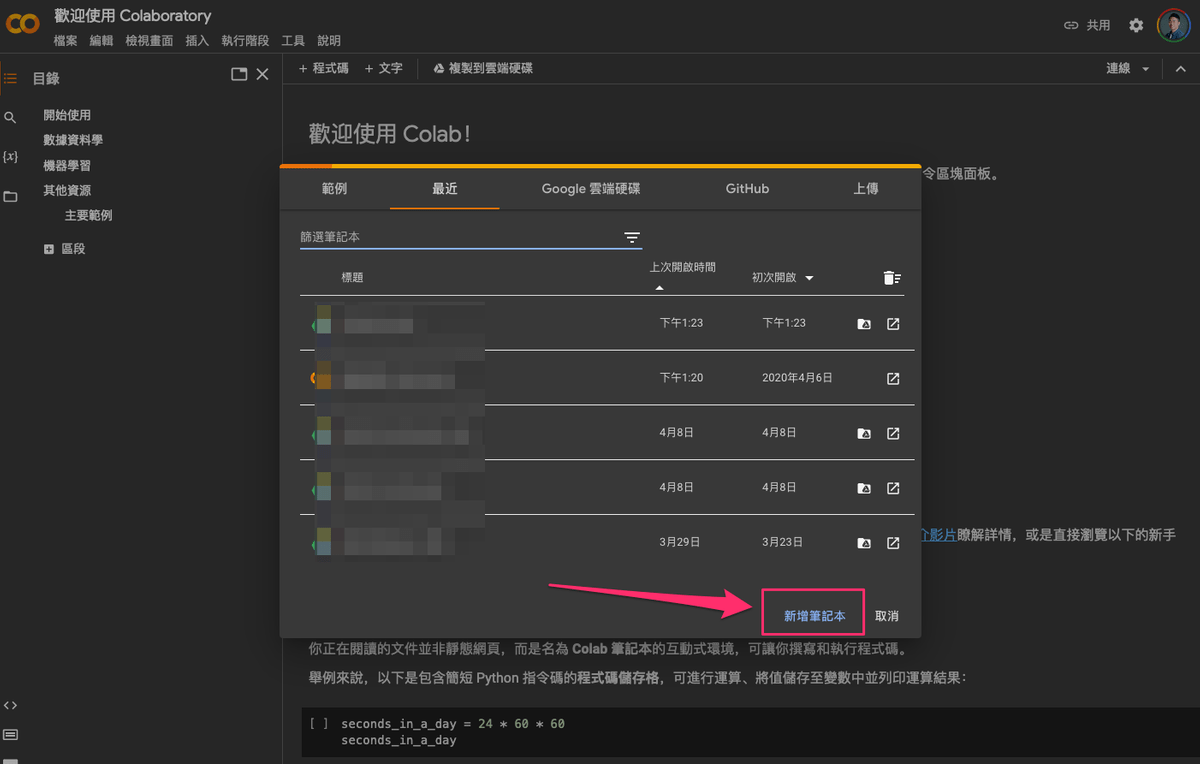Open the user account avatar
1200x764 pixels.
1173,25
